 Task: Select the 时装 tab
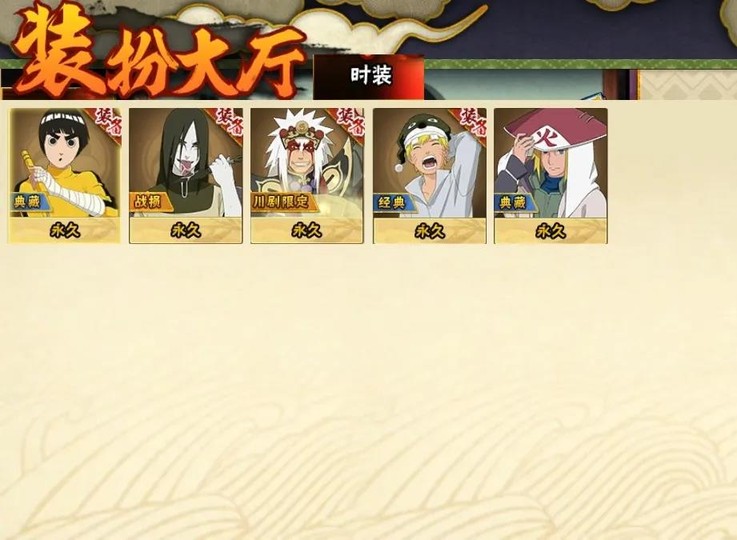[369, 77]
